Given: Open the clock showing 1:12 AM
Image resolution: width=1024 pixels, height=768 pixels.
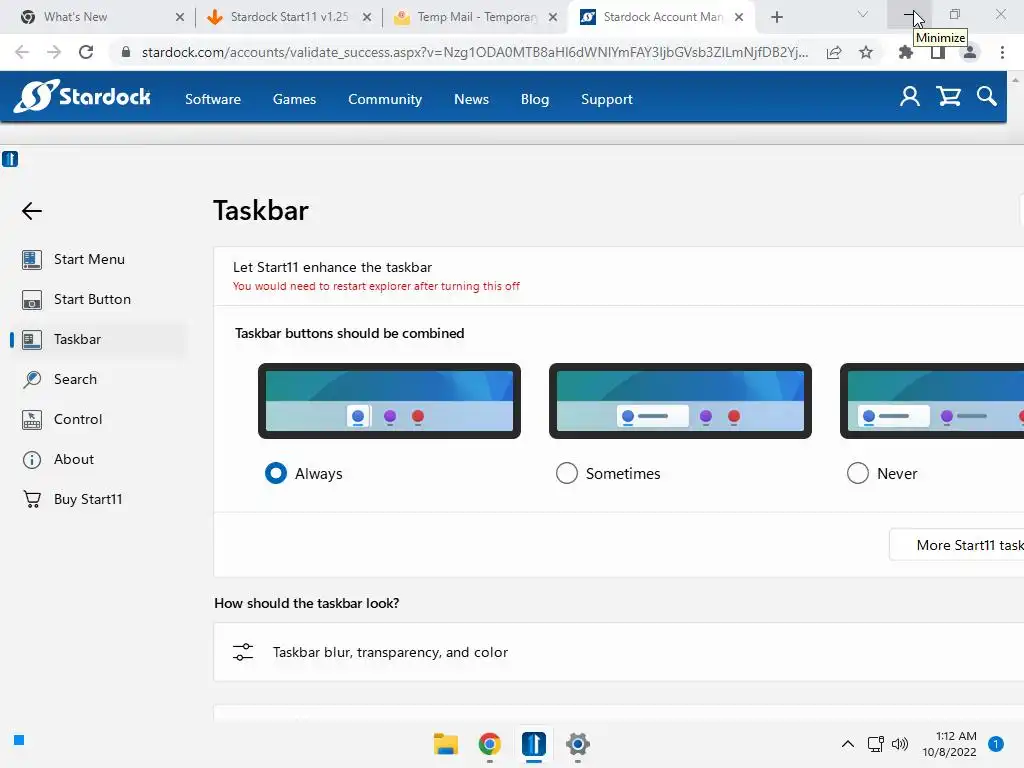Looking at the screenshot, I should pyautogui.click(x=949, y=744).
